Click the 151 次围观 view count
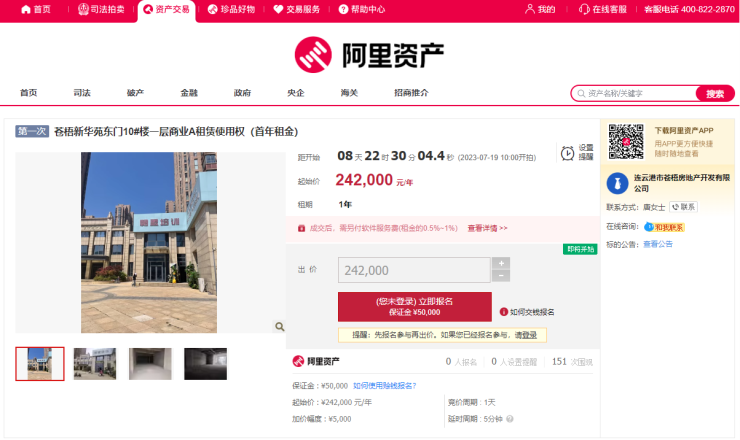 (572, 362)
